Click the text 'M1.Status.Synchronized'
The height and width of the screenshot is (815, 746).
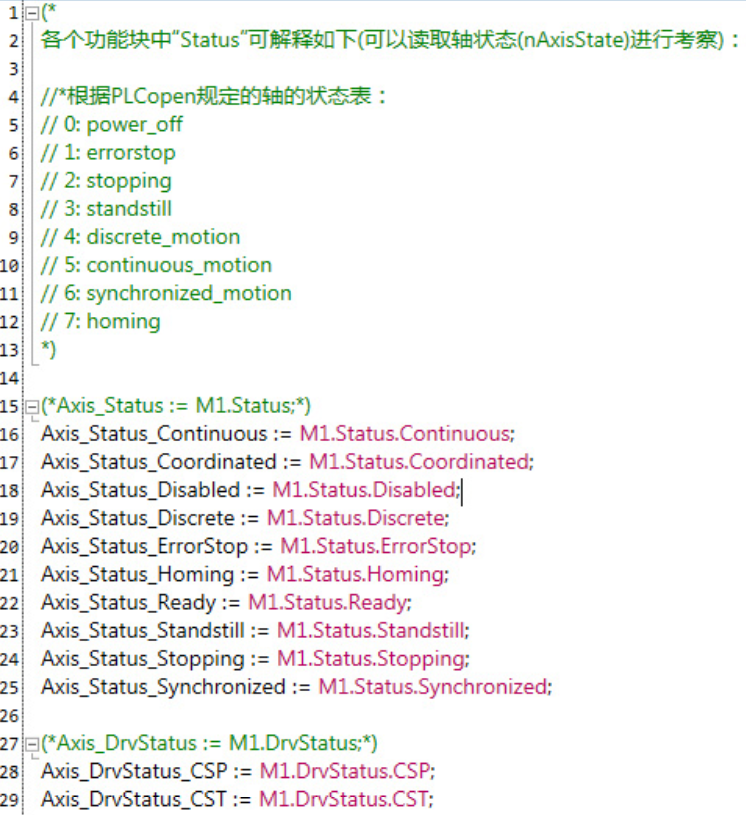pos(433,687)
